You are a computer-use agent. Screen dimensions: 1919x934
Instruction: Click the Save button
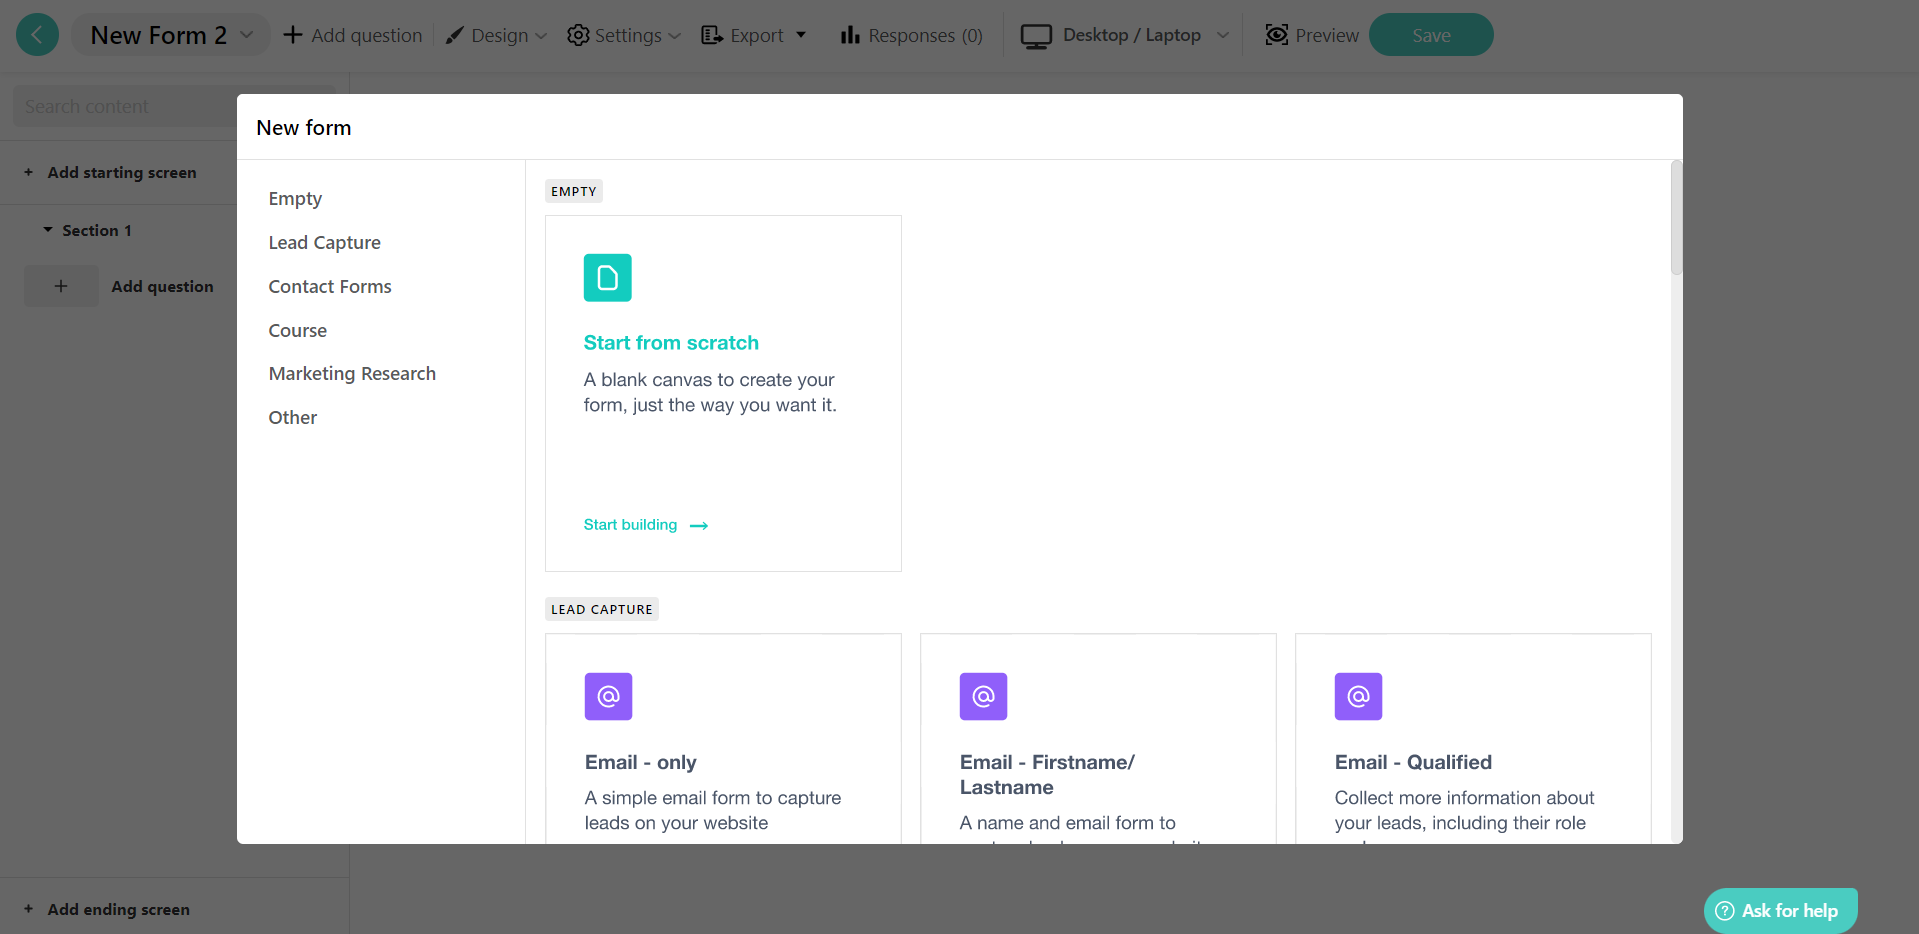1430,34
